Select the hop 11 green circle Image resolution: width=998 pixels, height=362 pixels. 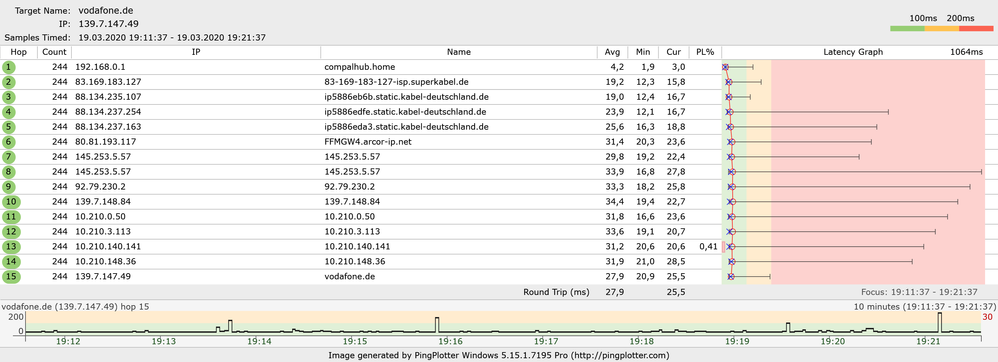coord(11,216)
